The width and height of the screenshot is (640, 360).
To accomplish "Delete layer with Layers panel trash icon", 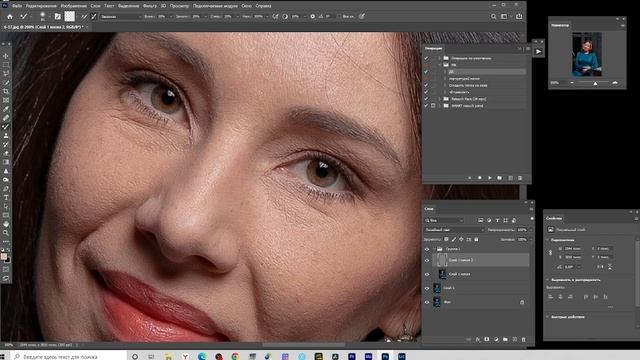I will pos(524,339).
